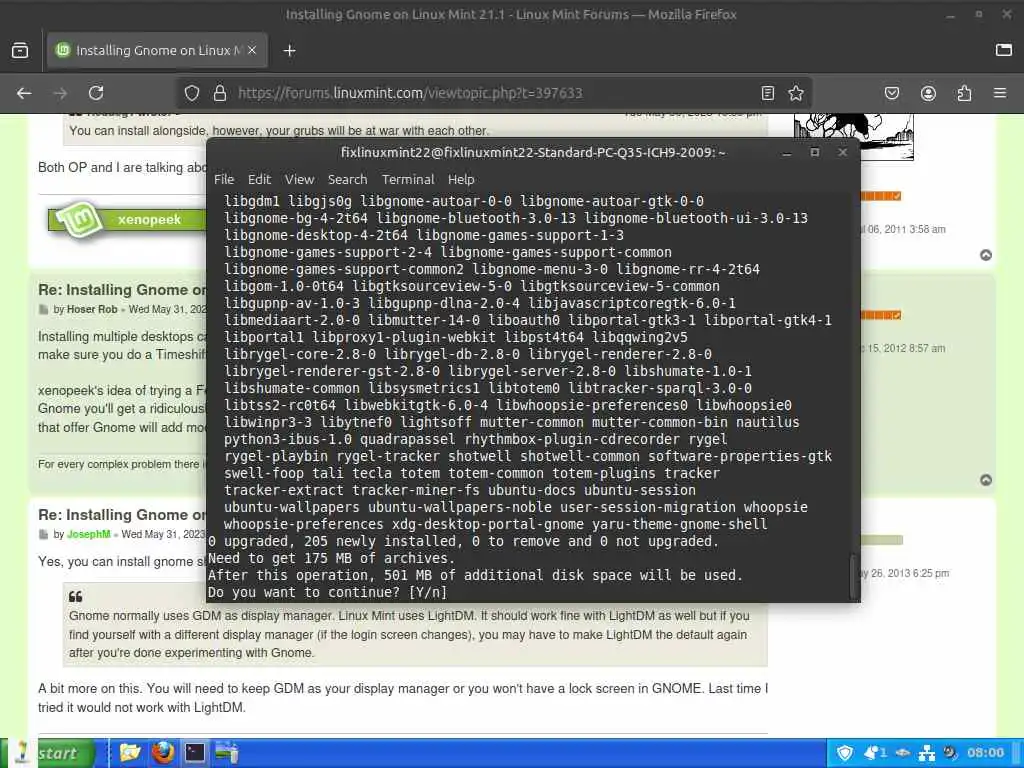The image size is (1024, 768).
Task: Open the Firefox hamburger application menu
Action: coord(1000,93)
